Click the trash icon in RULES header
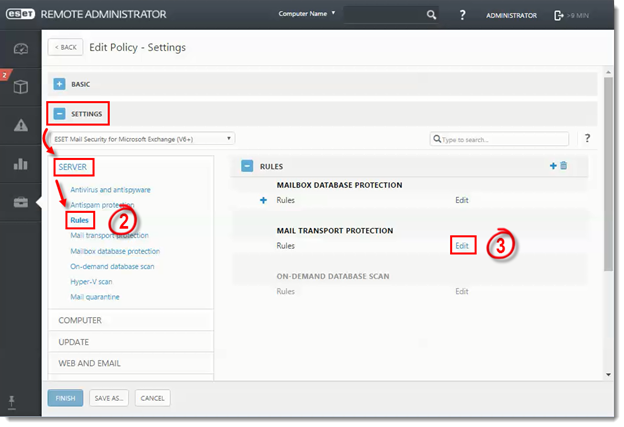Image resolution: width=624 pixels, height=427 pixels. [564, 165]
